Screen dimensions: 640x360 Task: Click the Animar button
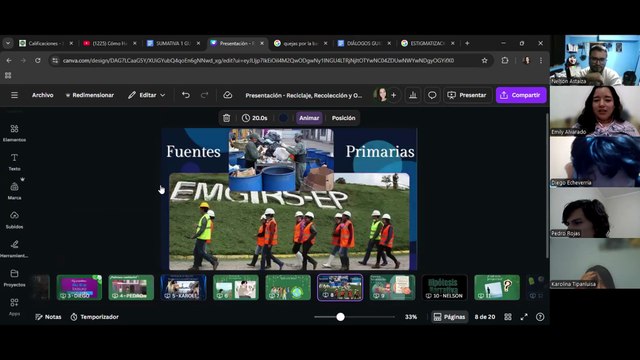(309, 118)
